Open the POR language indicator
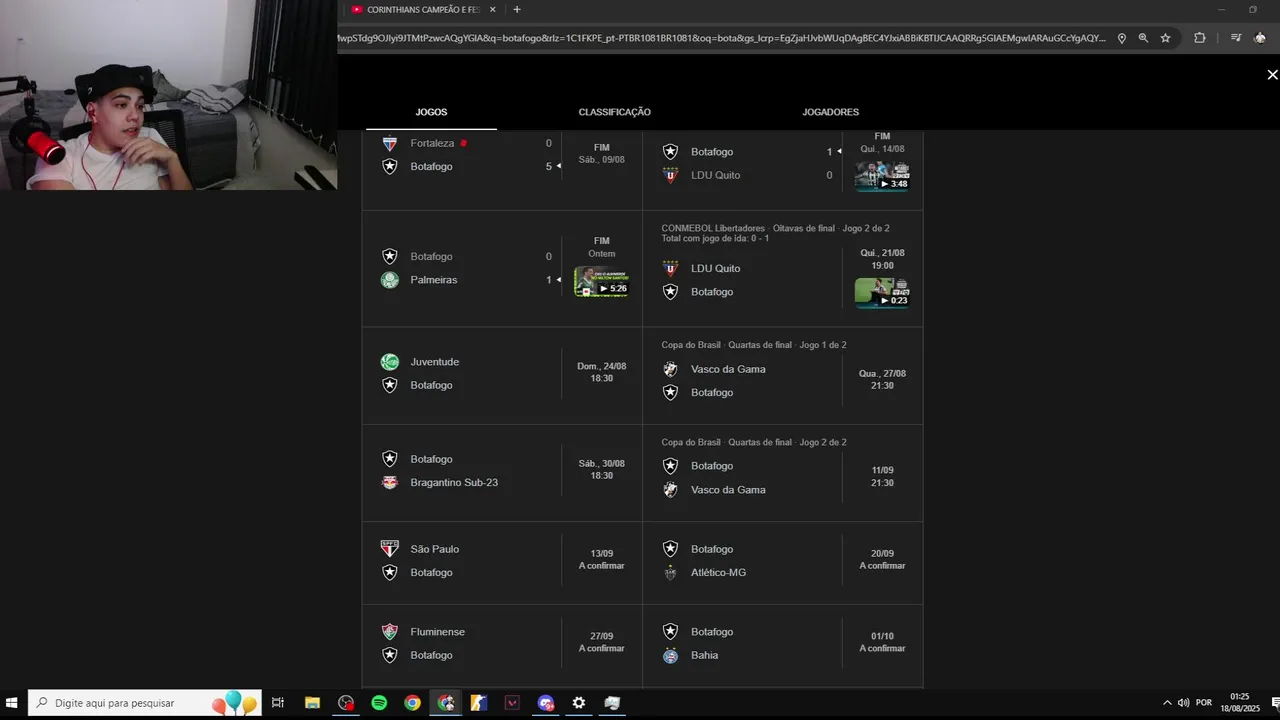The width and height of the screenshot is (1280, 720). (1204, 703)
